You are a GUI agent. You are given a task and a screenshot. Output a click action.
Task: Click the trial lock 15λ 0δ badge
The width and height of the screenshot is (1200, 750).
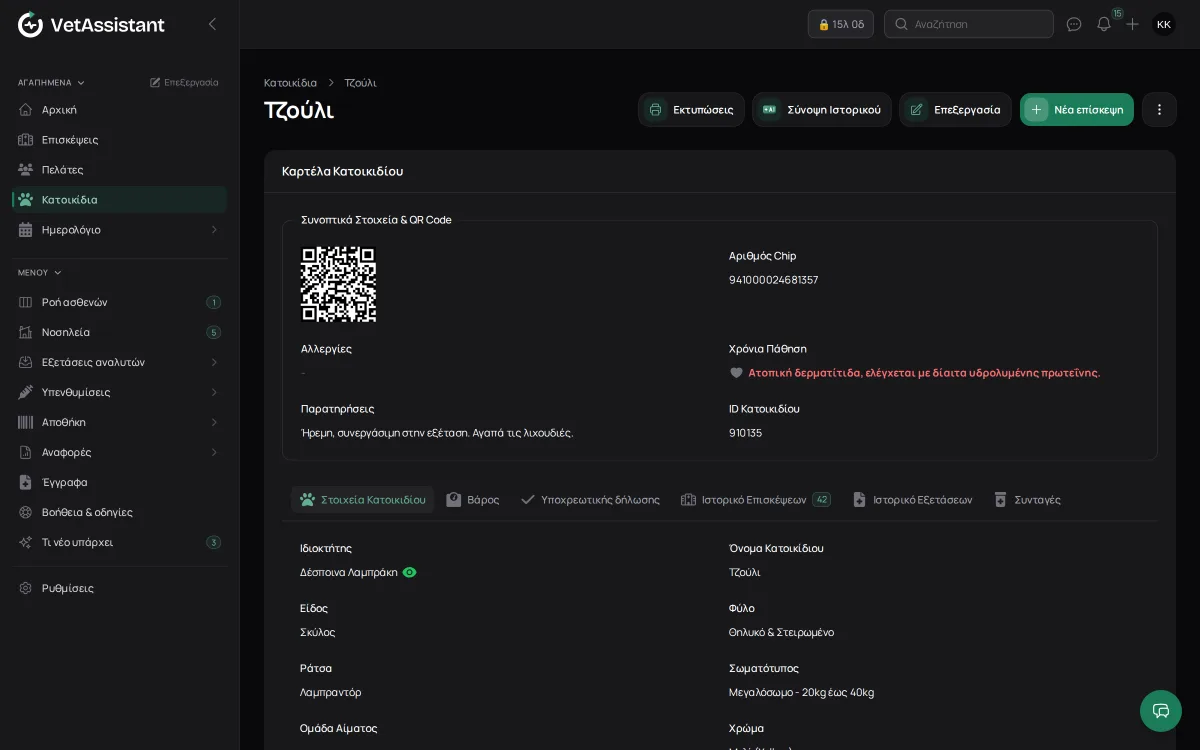tap(841, 24)
